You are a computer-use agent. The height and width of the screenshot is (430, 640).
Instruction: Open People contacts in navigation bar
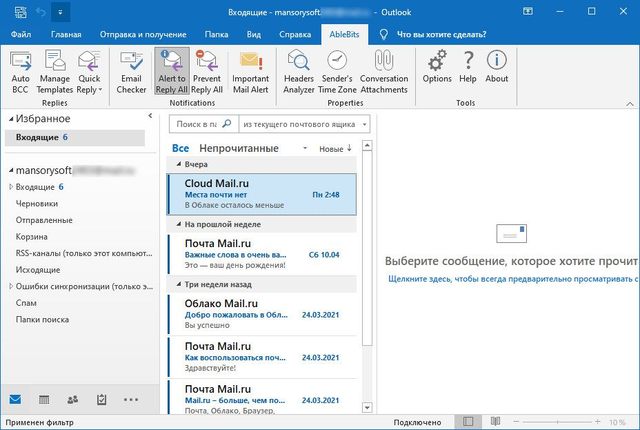73,399
